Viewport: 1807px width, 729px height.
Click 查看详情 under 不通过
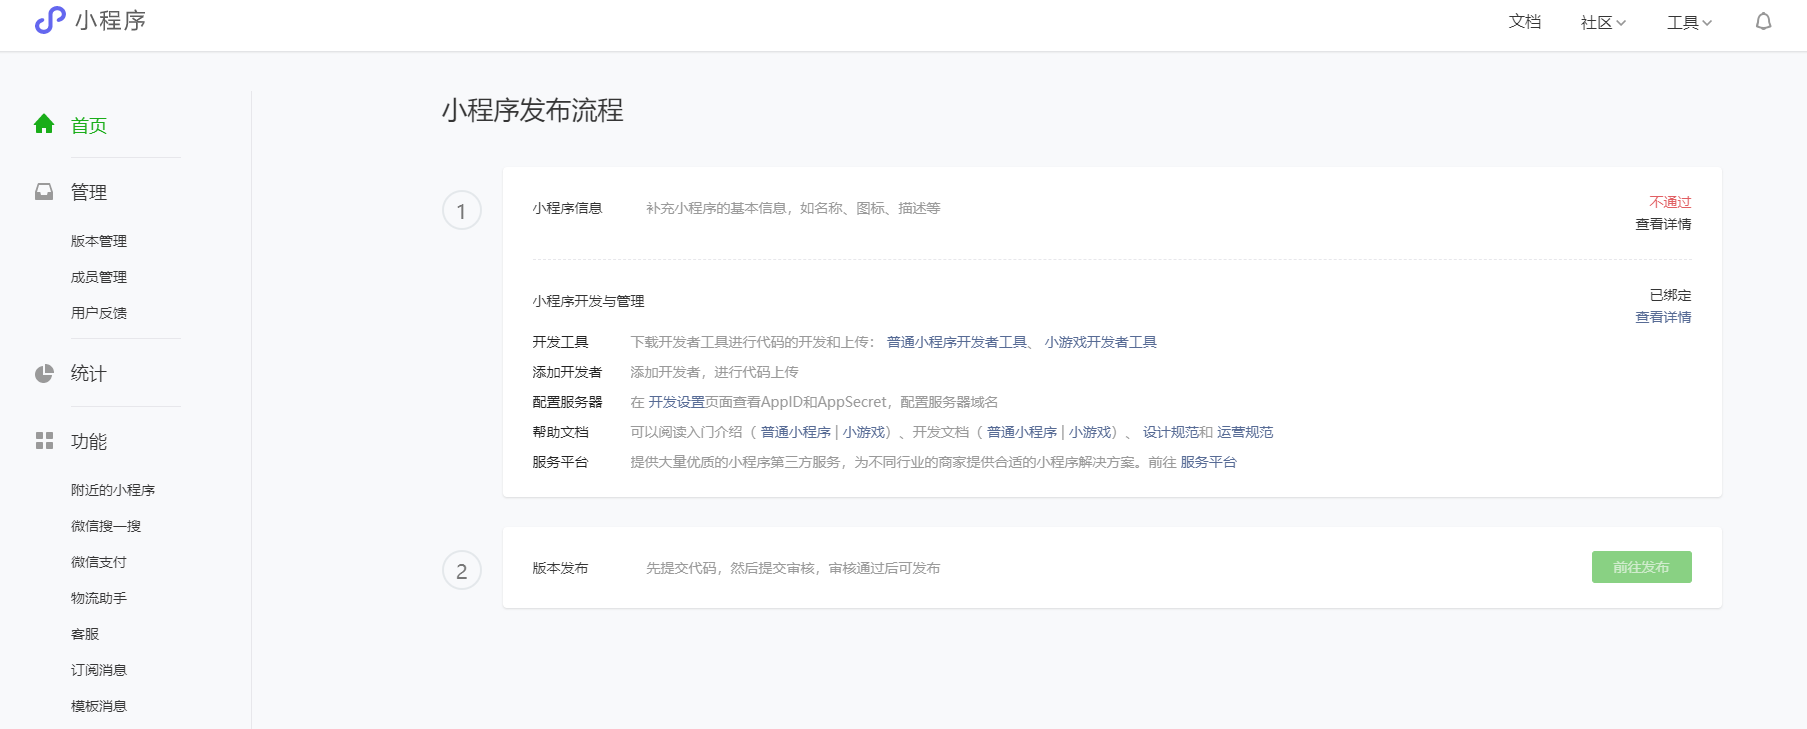point(1663,224)
